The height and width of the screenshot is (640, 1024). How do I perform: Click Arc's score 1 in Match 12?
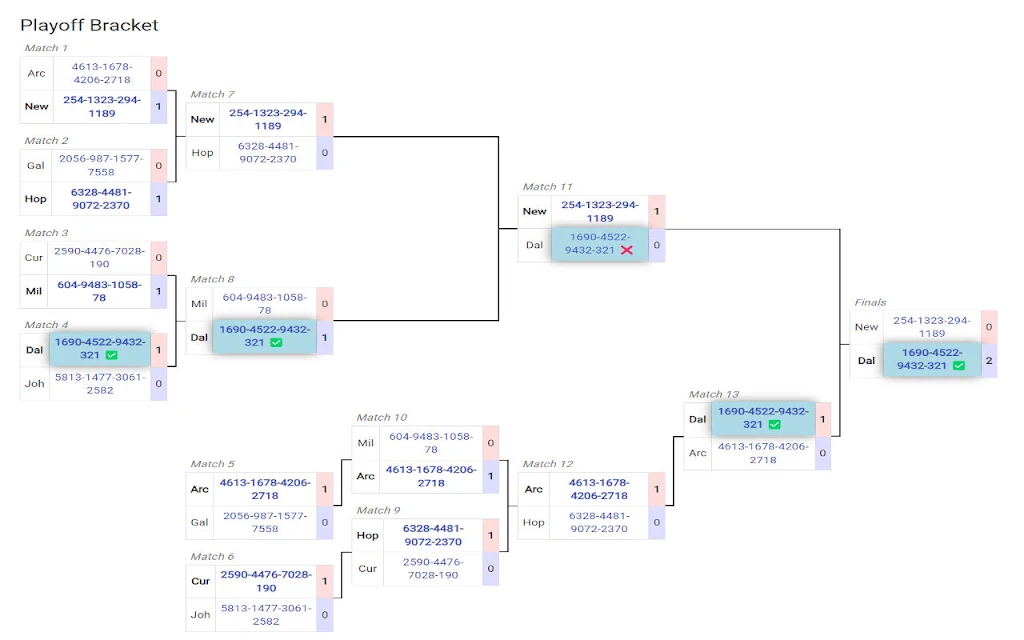[x=656, y=488]
